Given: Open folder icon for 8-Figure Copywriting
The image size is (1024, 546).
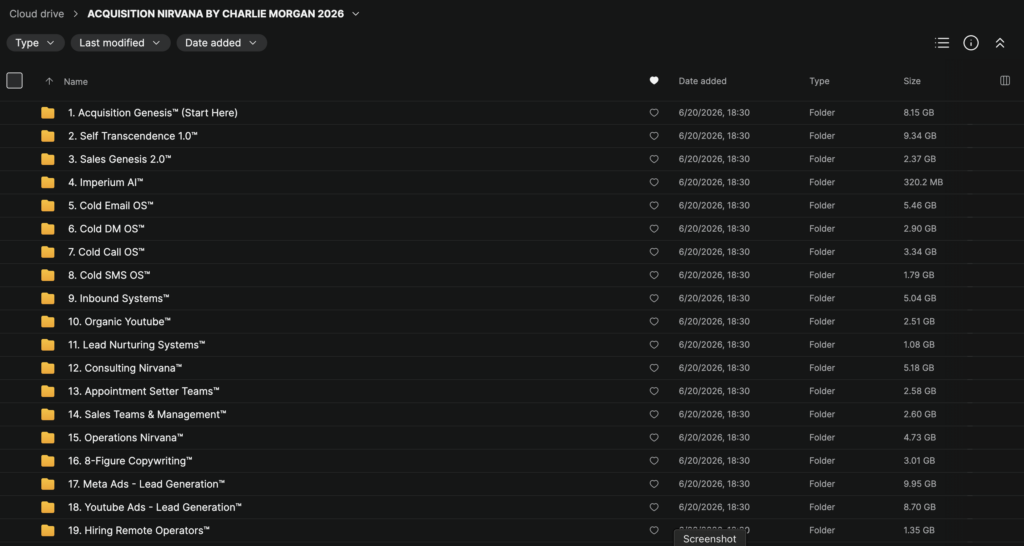Looking at the screenshot, I should [48, 461].
